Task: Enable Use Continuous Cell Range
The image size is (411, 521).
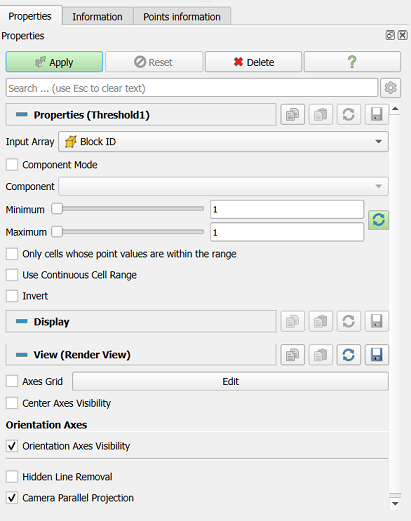Action: (x=12, y=275)
